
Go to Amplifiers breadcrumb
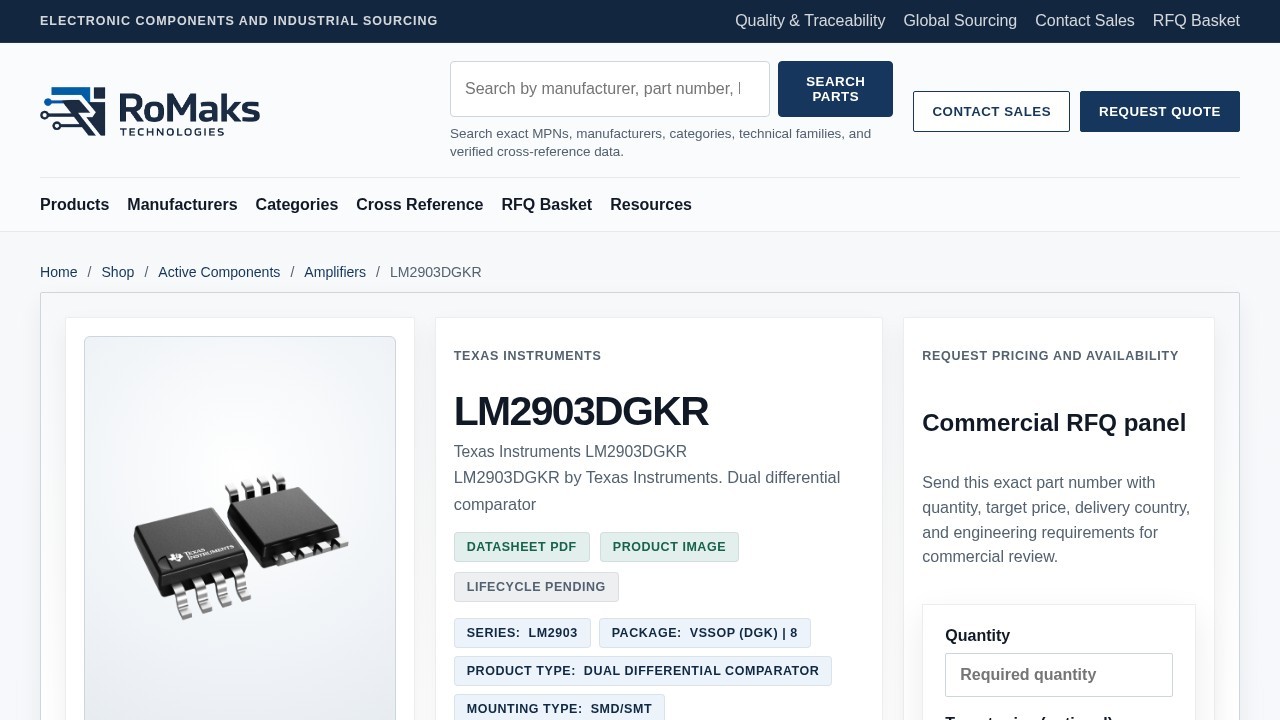point(335,272)
